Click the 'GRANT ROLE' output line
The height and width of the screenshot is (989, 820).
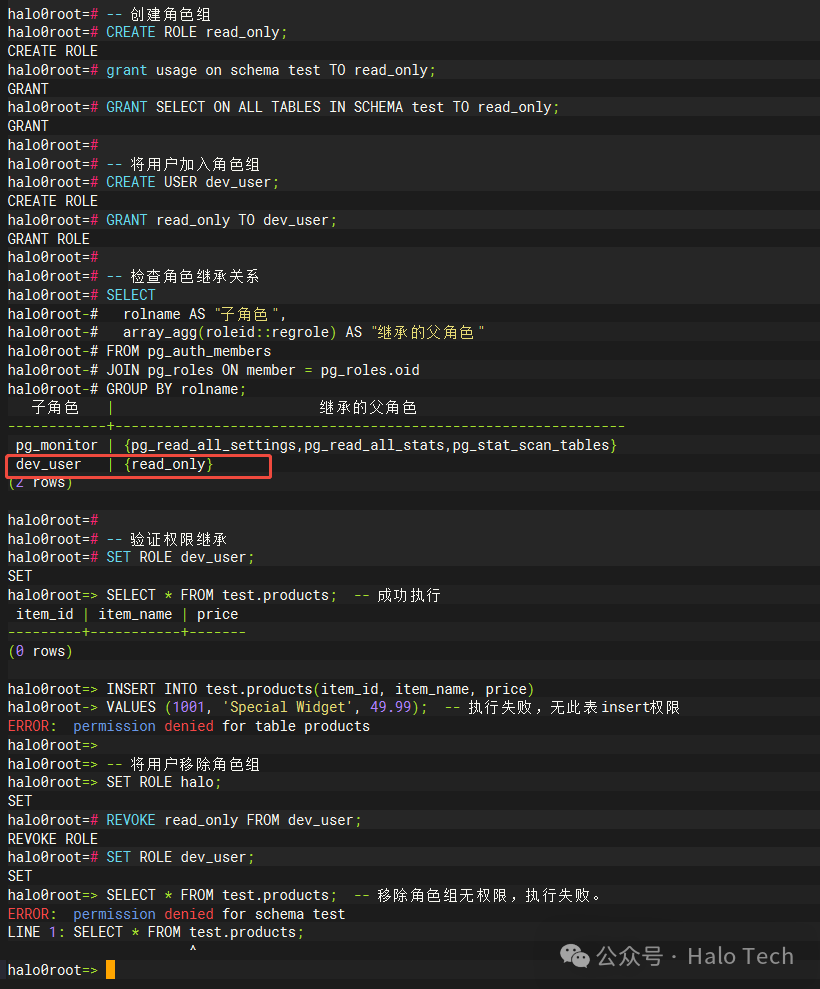tap(49, 239)
